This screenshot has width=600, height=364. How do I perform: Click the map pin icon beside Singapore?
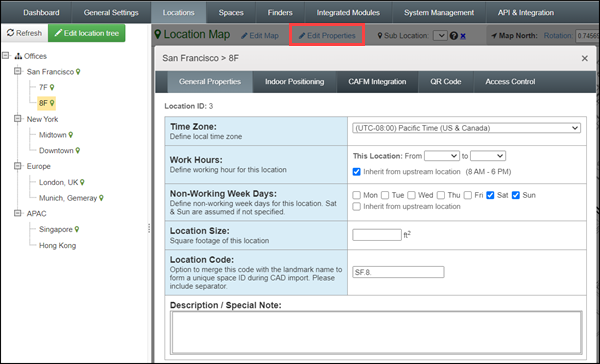77,229
